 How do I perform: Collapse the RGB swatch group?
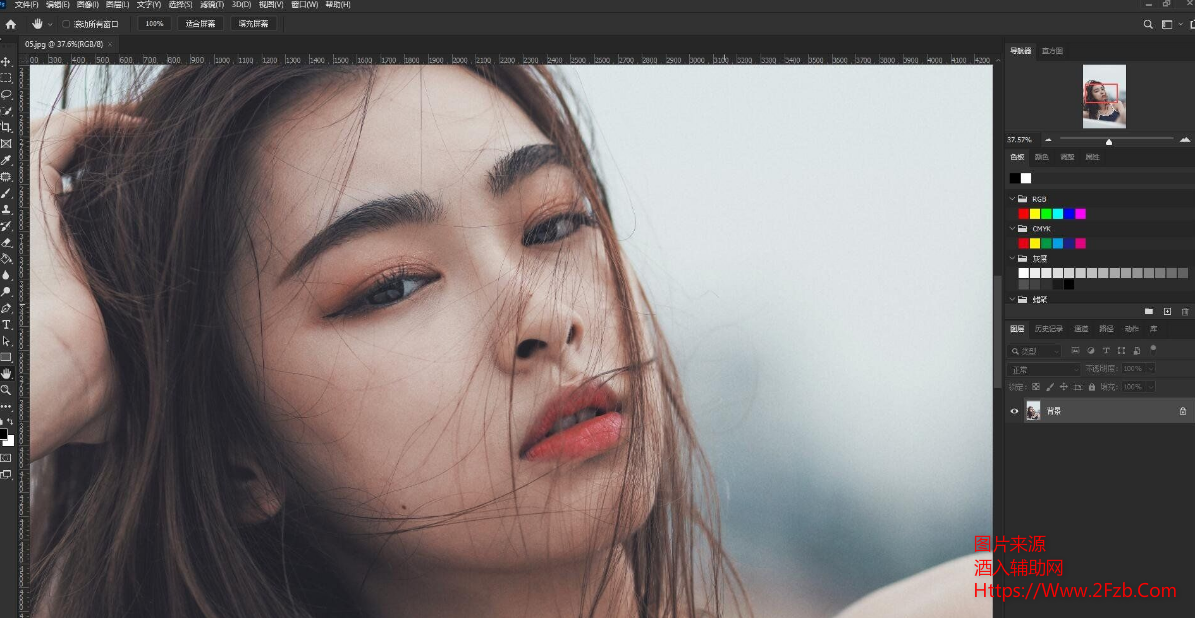1012,199
